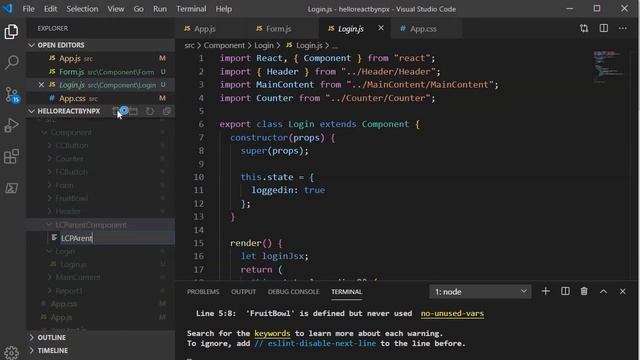Close Login.js in Open Editors list
Image resolution: width=640 pixels, height=360 pixels.
tap(41, 85)
